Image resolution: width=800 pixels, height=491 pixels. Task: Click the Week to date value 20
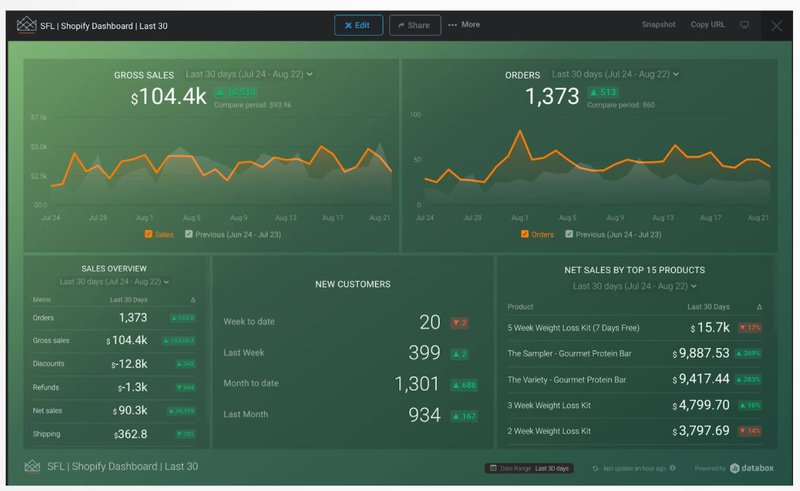coord(430,322)
